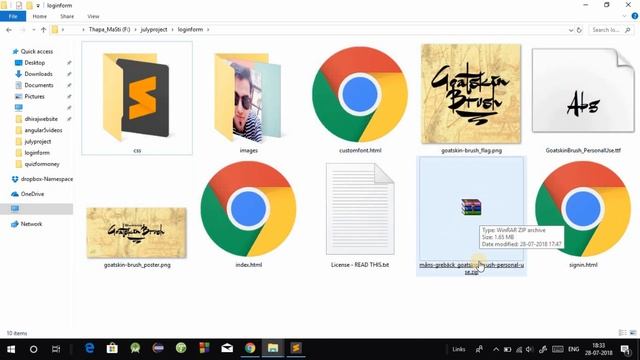Switch to details view layout
Image resolution: width=640 pixels, height=360 pixels.
(622, 333)
